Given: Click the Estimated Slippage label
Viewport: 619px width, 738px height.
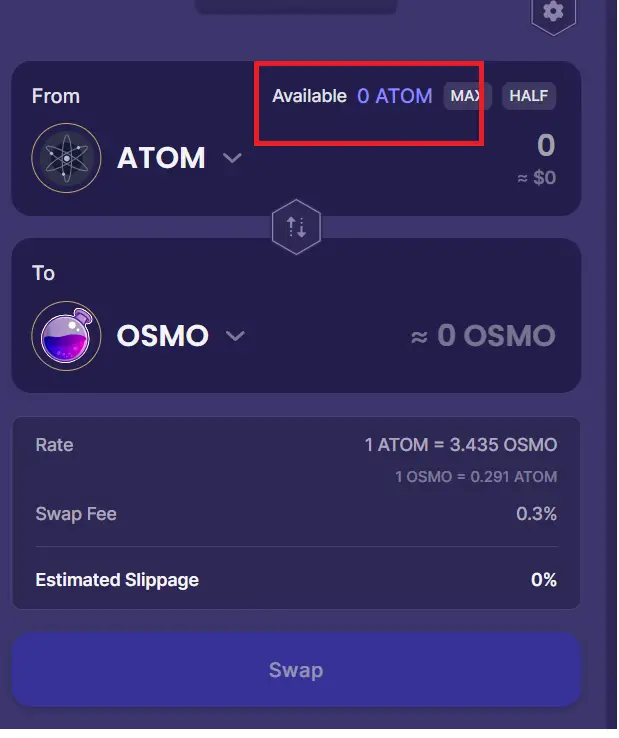Looking at the screenshot, I should click(117, 580).
